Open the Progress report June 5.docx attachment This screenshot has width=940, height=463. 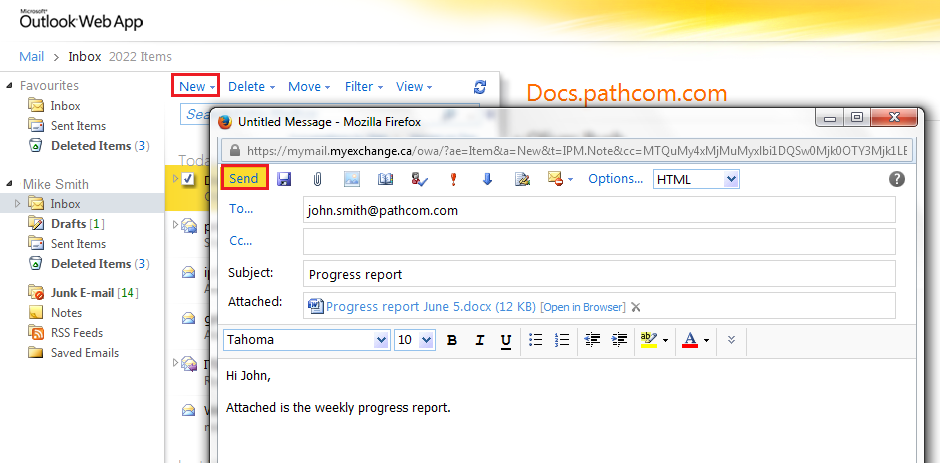430,306
